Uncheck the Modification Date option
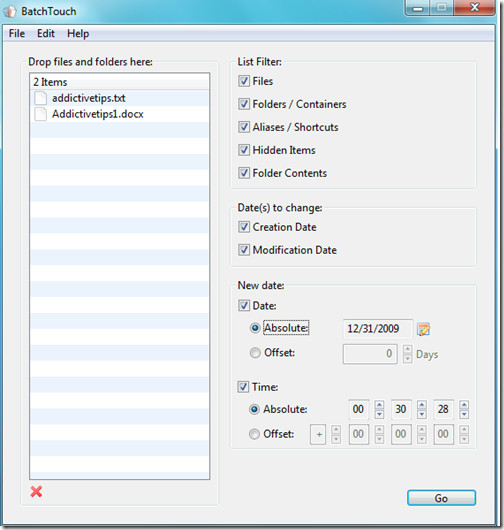 [x=244, y=250]
